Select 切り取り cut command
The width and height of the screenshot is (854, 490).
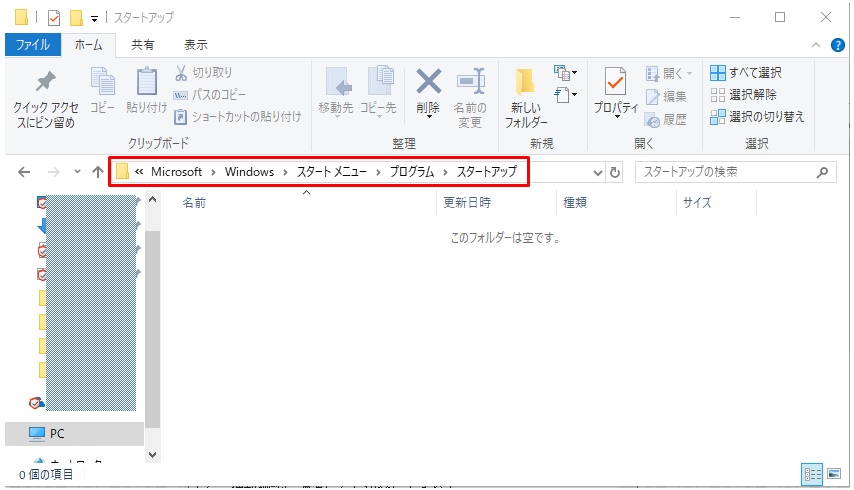click(x=204, y=72)
